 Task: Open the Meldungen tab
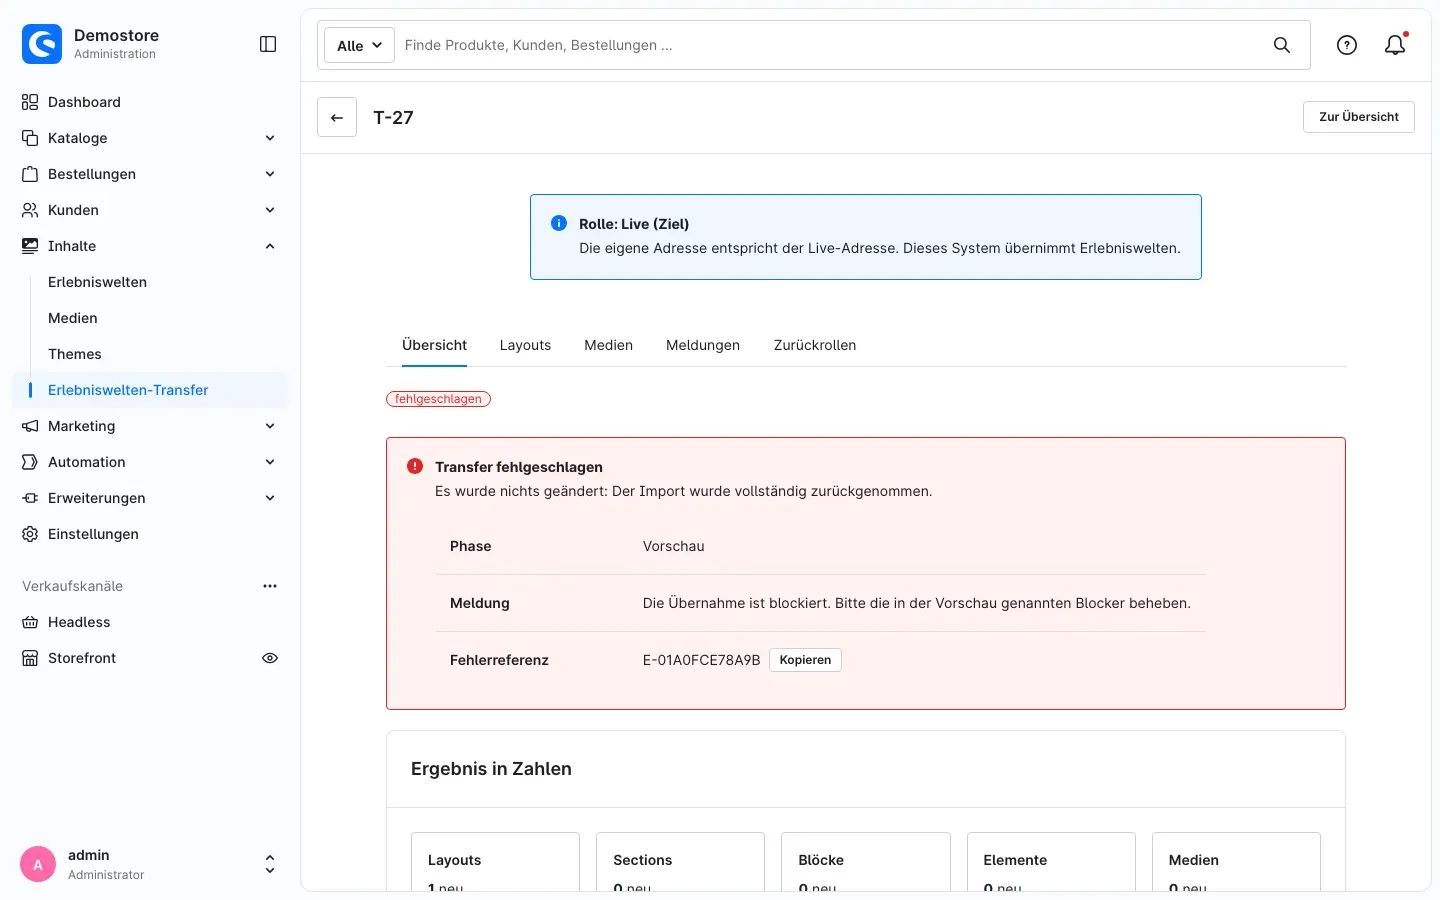coord(703,345)
